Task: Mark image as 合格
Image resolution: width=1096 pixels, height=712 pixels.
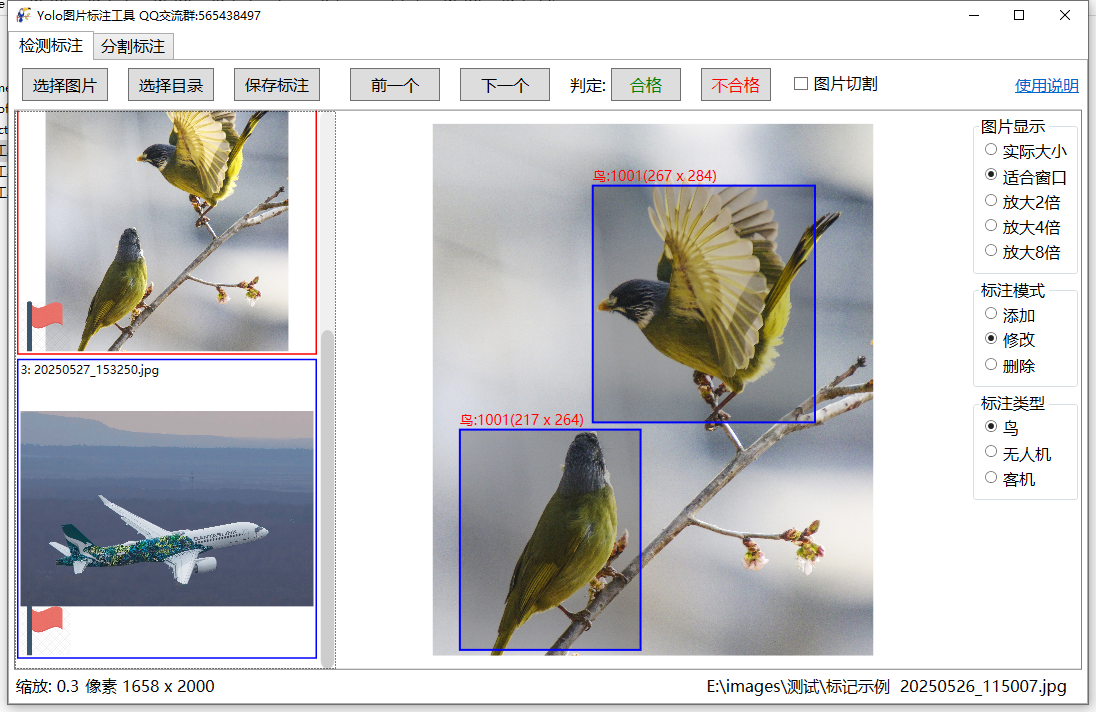Action: pos(646,85)
